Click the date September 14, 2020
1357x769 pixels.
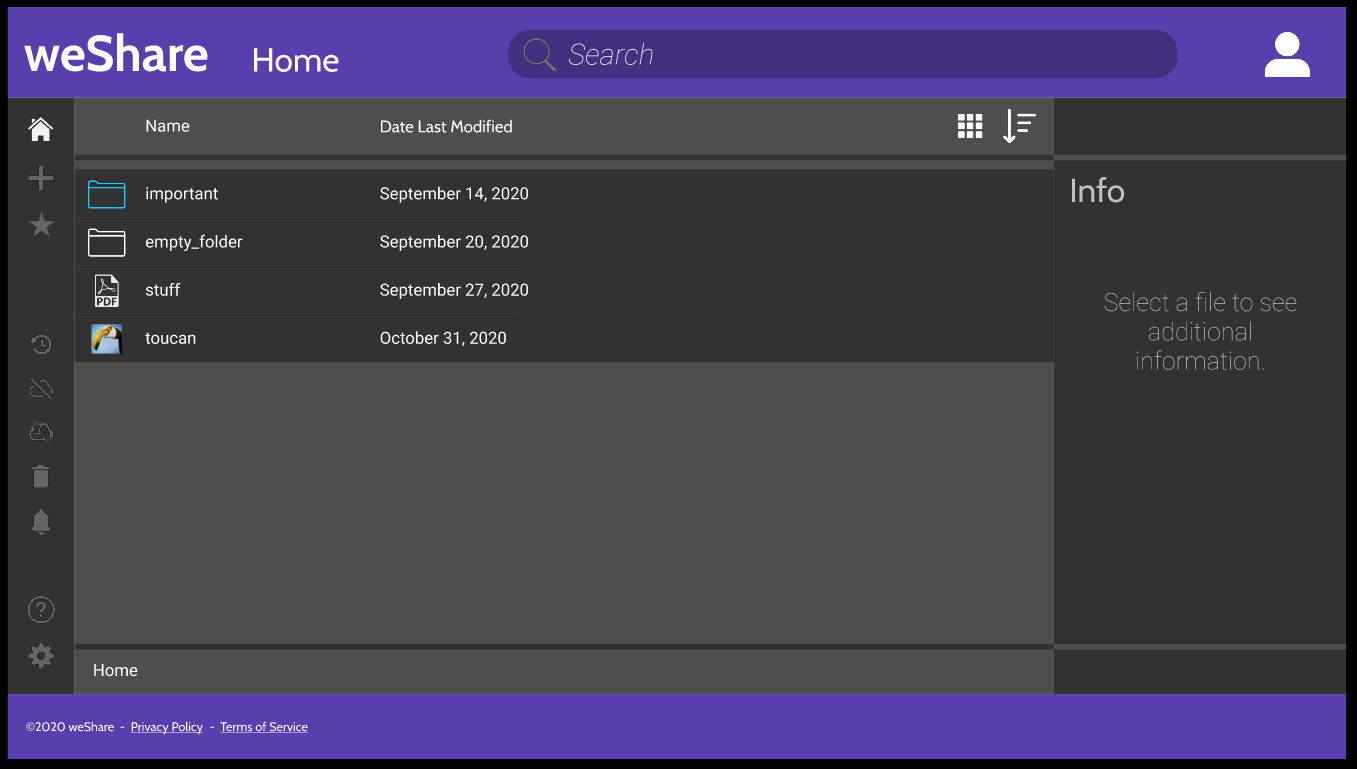[x=454, y=194]
